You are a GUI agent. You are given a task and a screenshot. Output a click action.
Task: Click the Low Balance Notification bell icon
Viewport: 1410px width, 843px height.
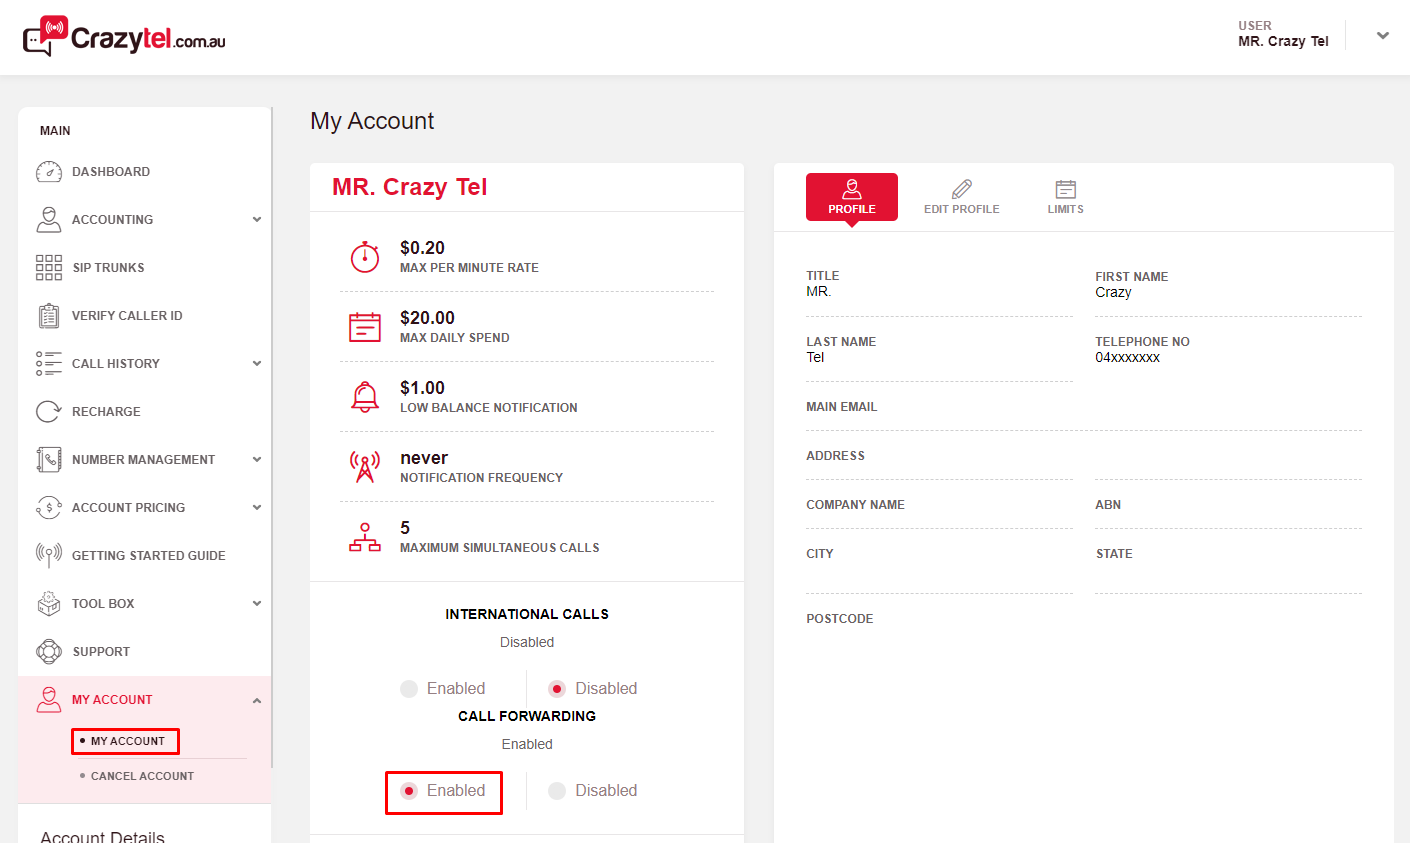click(x=365, y=397)
